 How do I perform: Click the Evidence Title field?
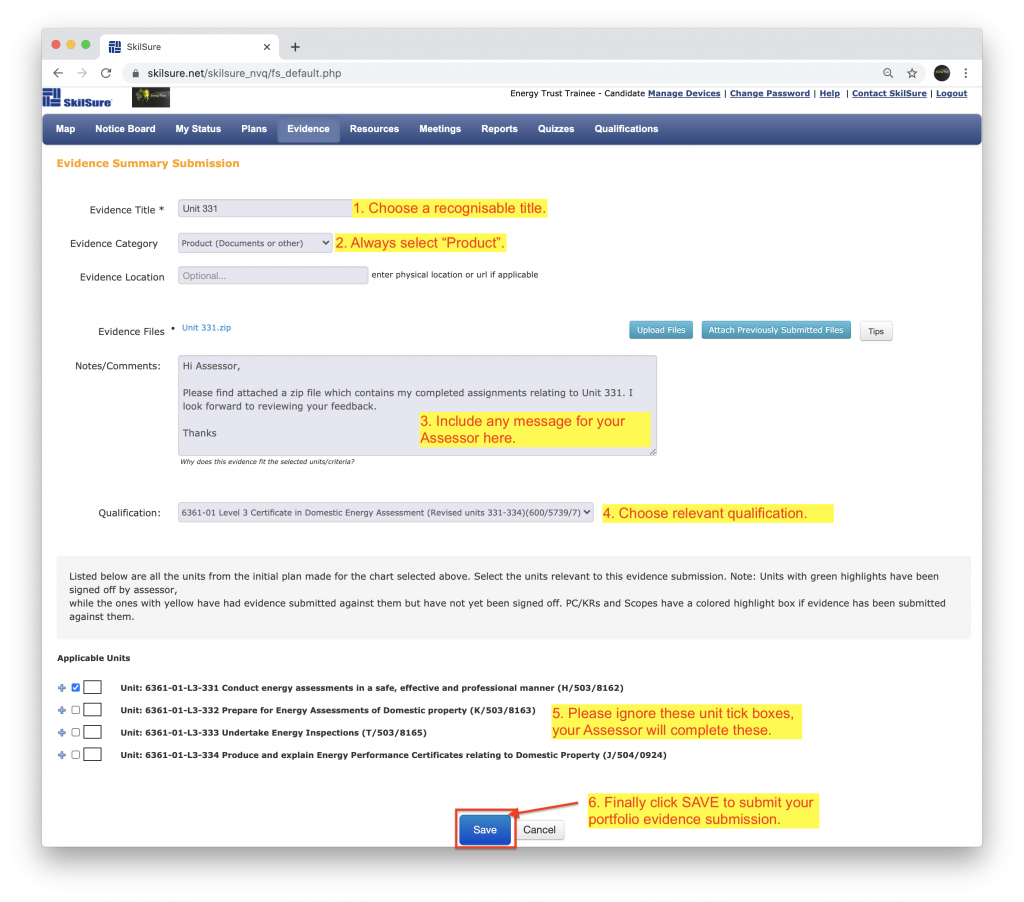(265, 208)
